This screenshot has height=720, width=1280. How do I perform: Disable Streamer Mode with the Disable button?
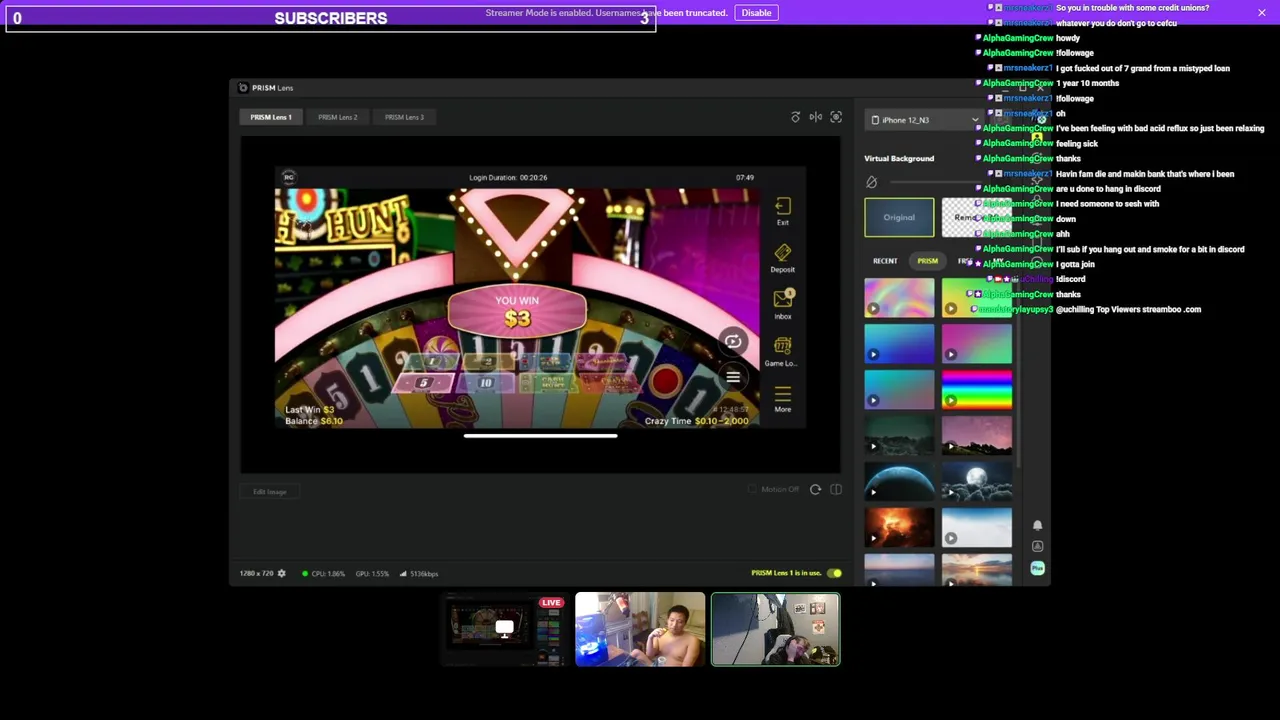pos(756,13)
